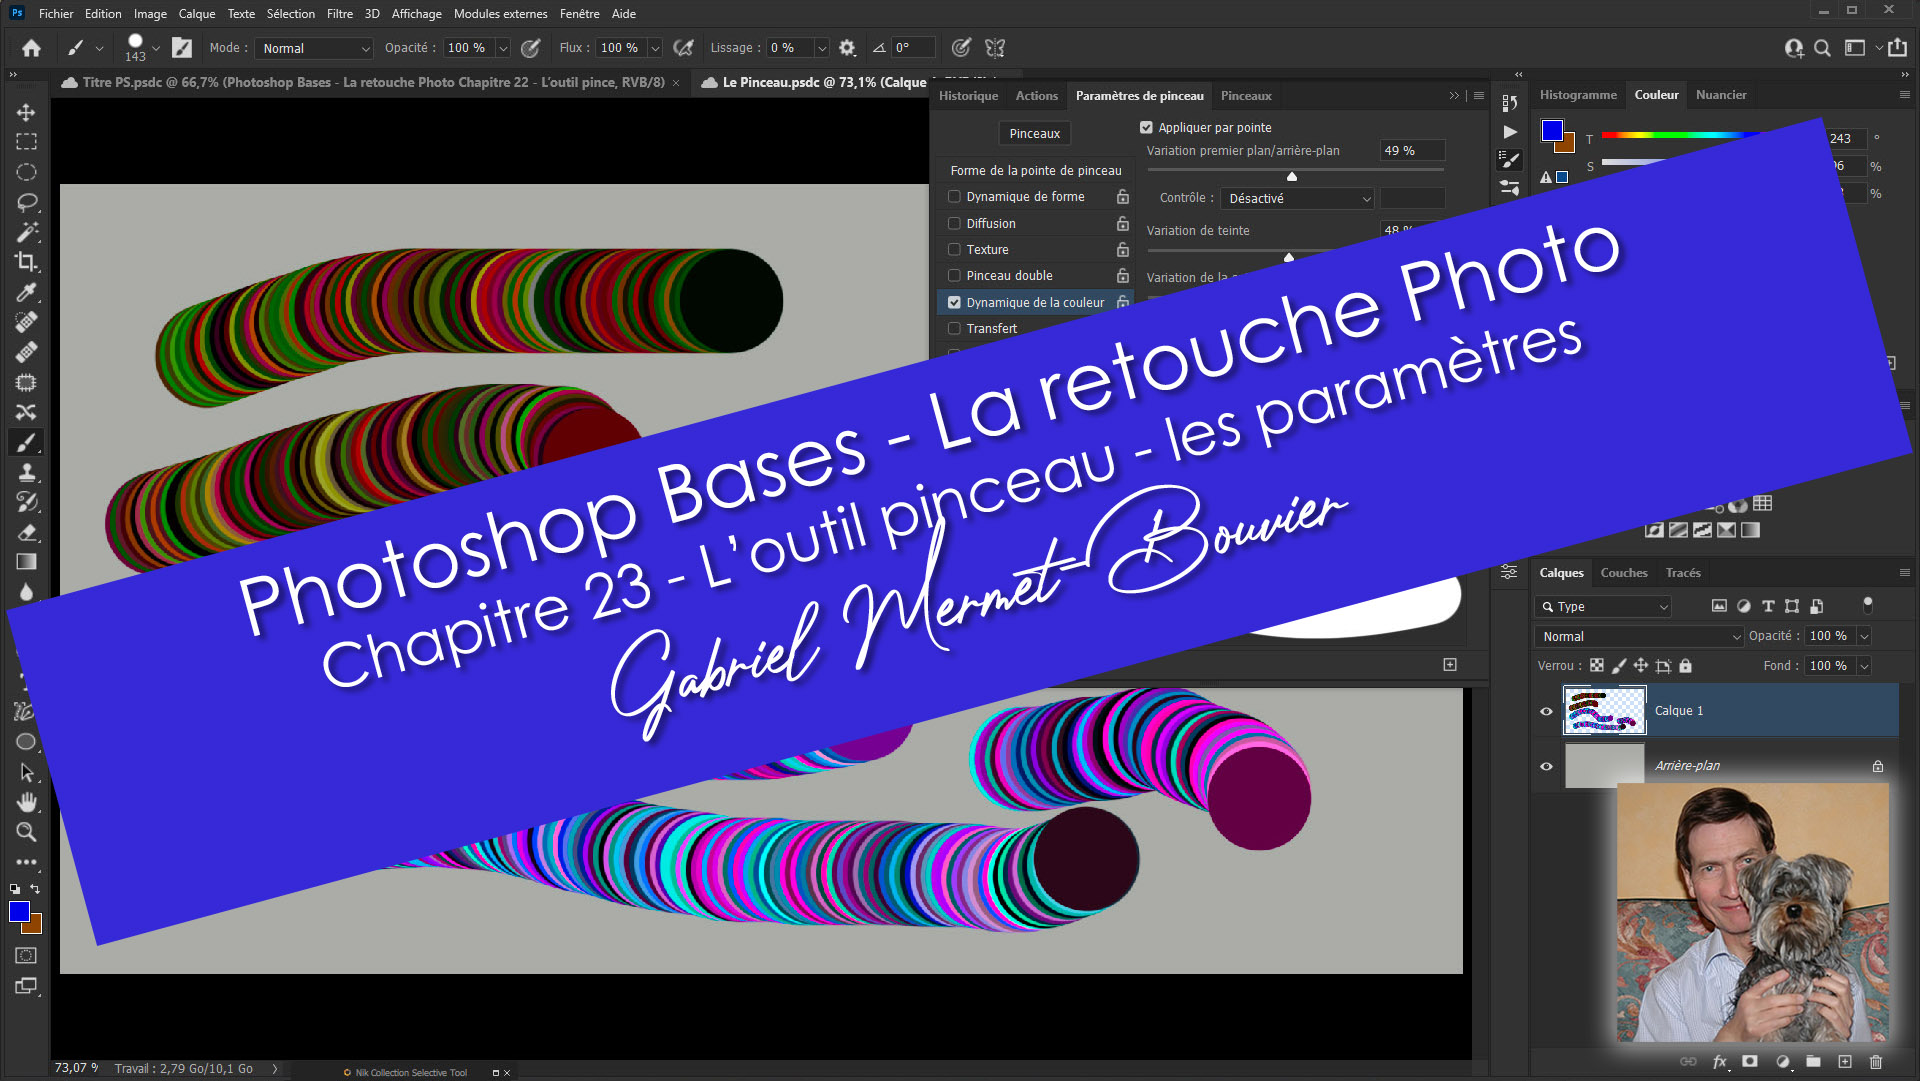The width and height of the screenshot is (1920, 1081).
Task: Select the Lasso tool
Action: tap(26, 202)
